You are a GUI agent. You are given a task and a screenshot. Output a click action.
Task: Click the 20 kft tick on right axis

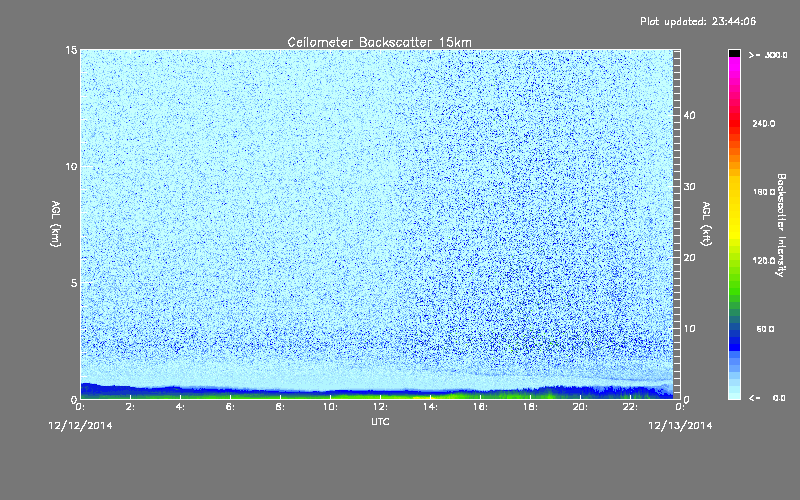pyautogui.click(x=689, y=258)
